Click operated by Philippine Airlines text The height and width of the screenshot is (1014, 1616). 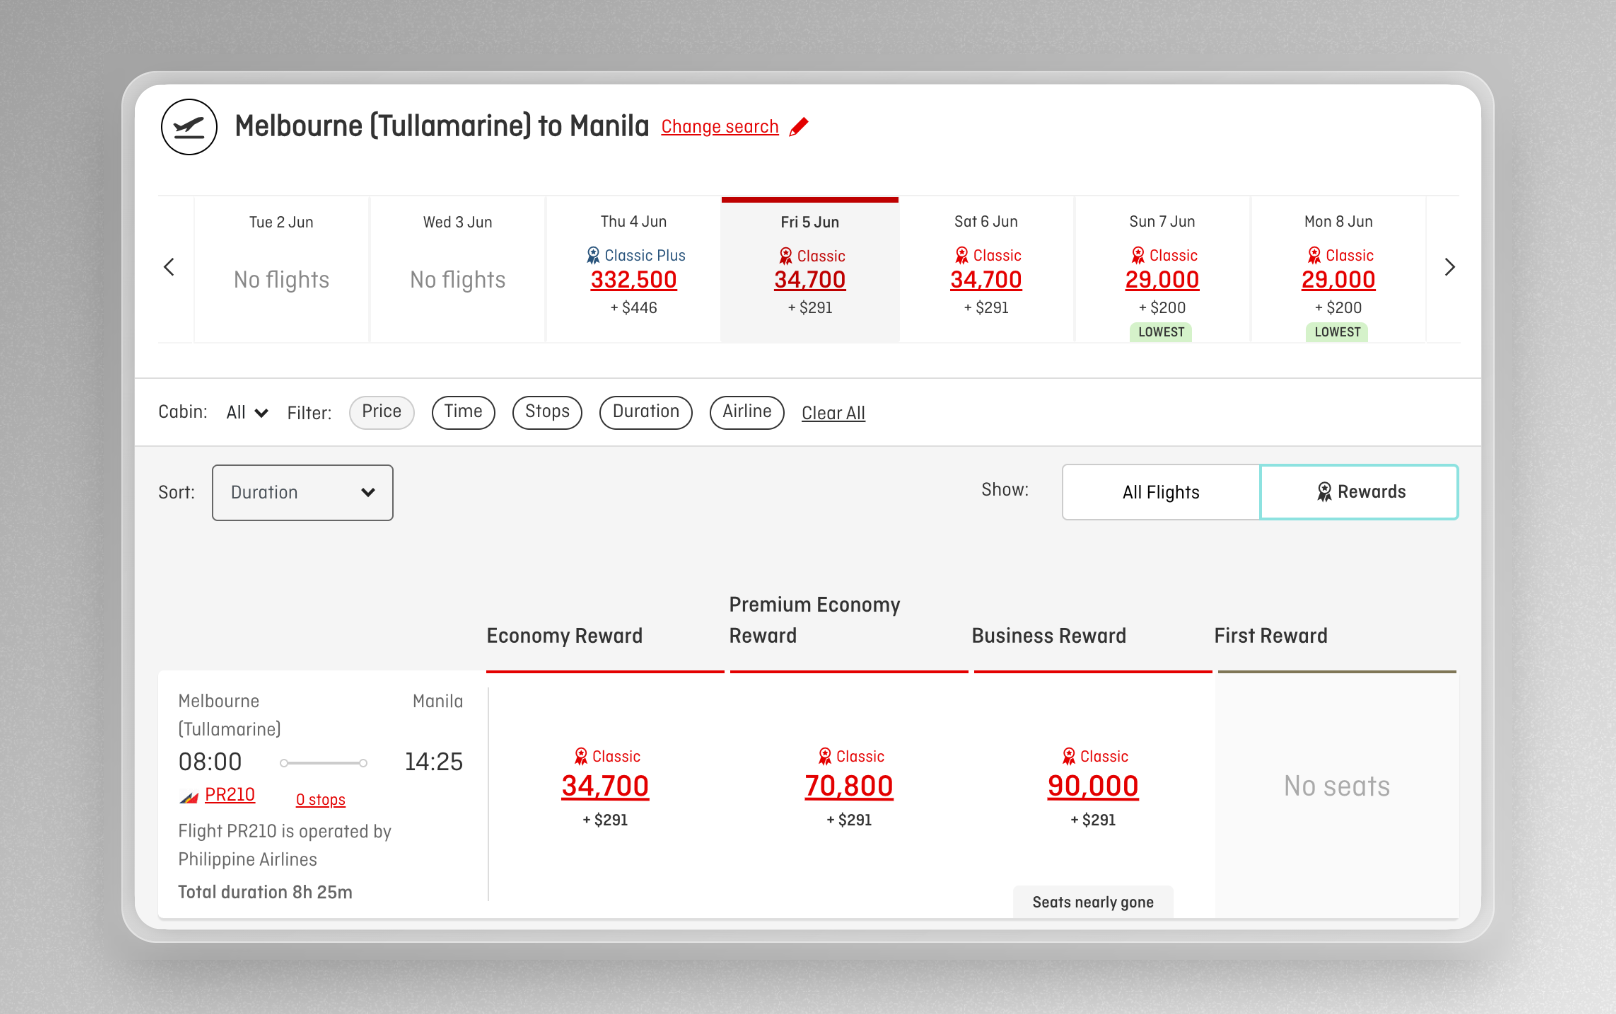285,845
